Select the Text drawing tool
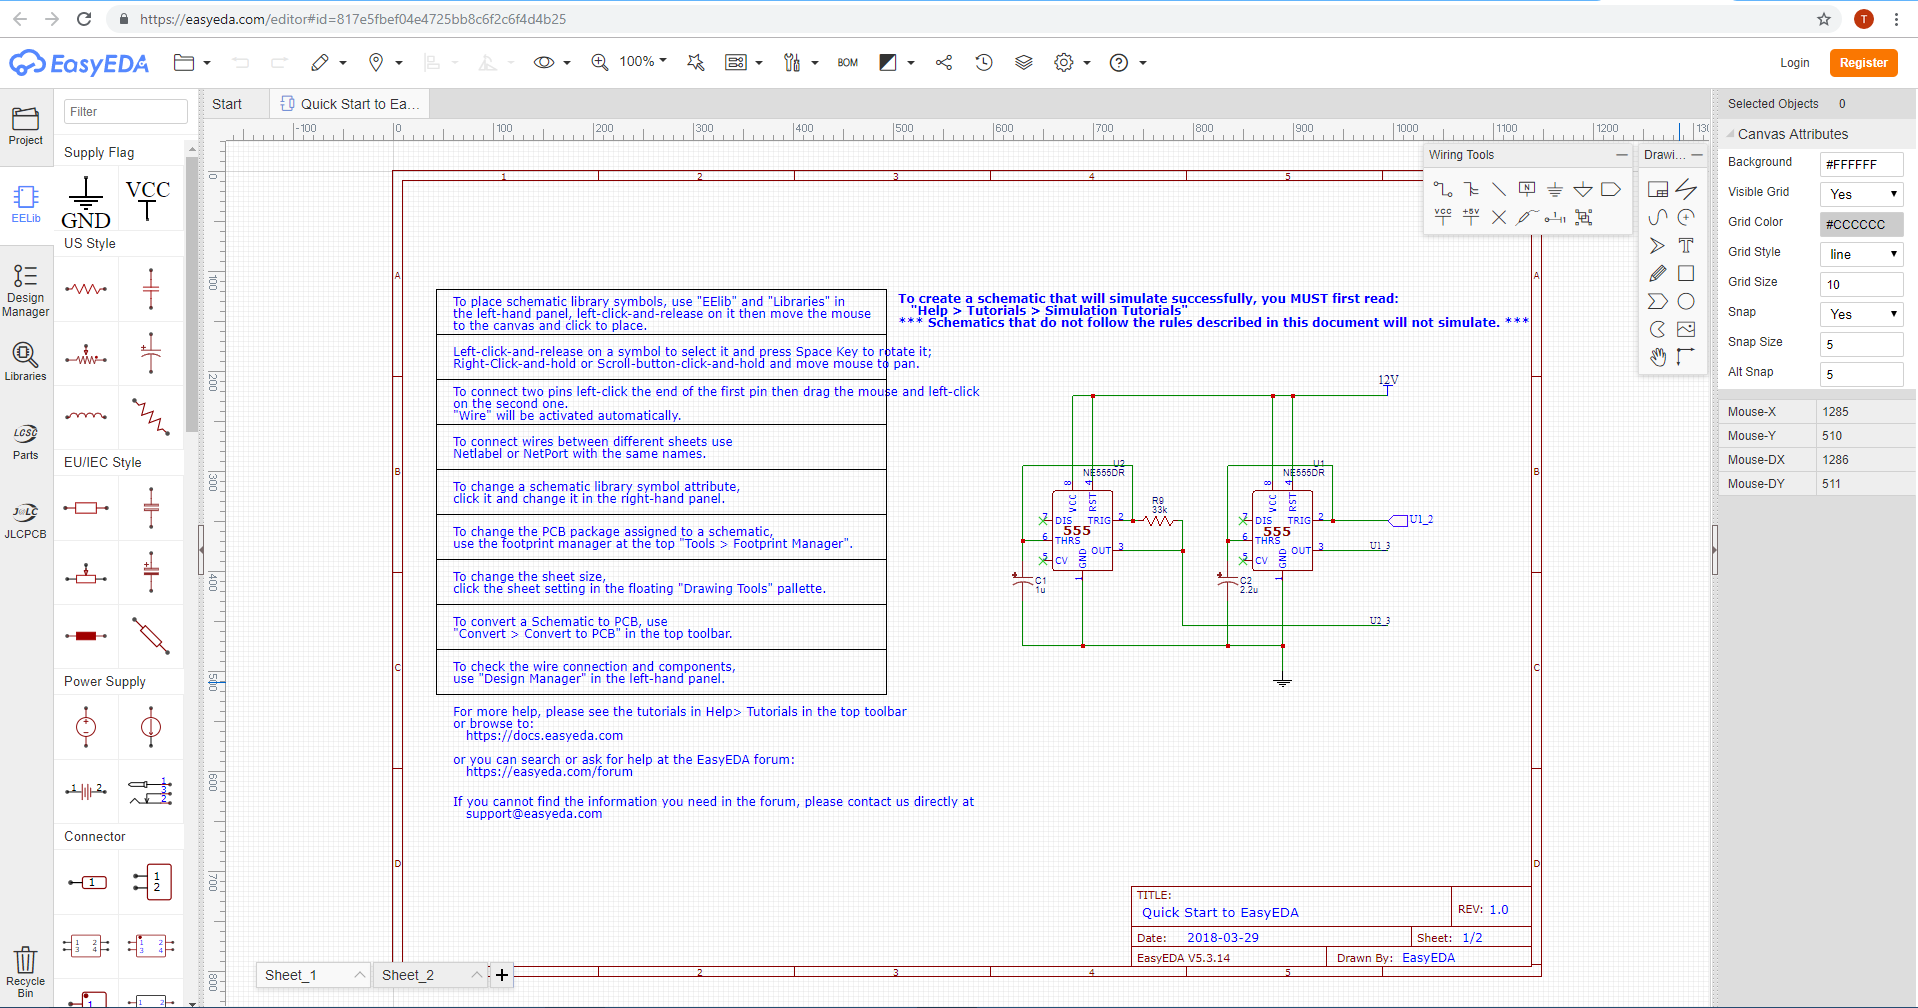This screenshot has height=1008, width=1918. (x=1686, y=245)
